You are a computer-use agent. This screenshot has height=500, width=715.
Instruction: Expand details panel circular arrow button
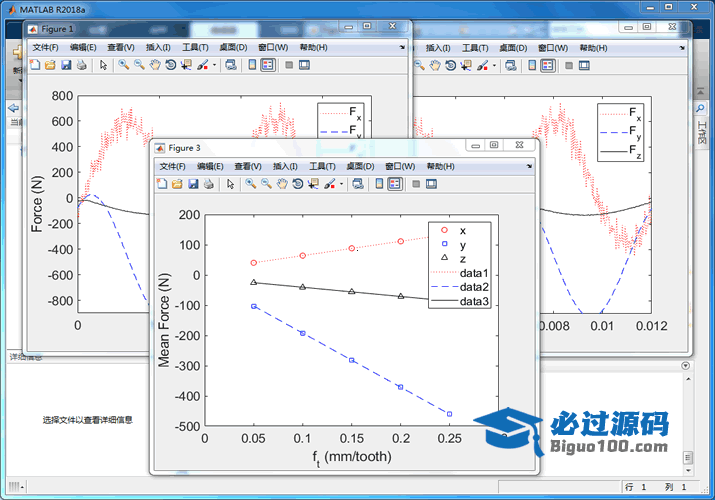[x=685, y=366]
